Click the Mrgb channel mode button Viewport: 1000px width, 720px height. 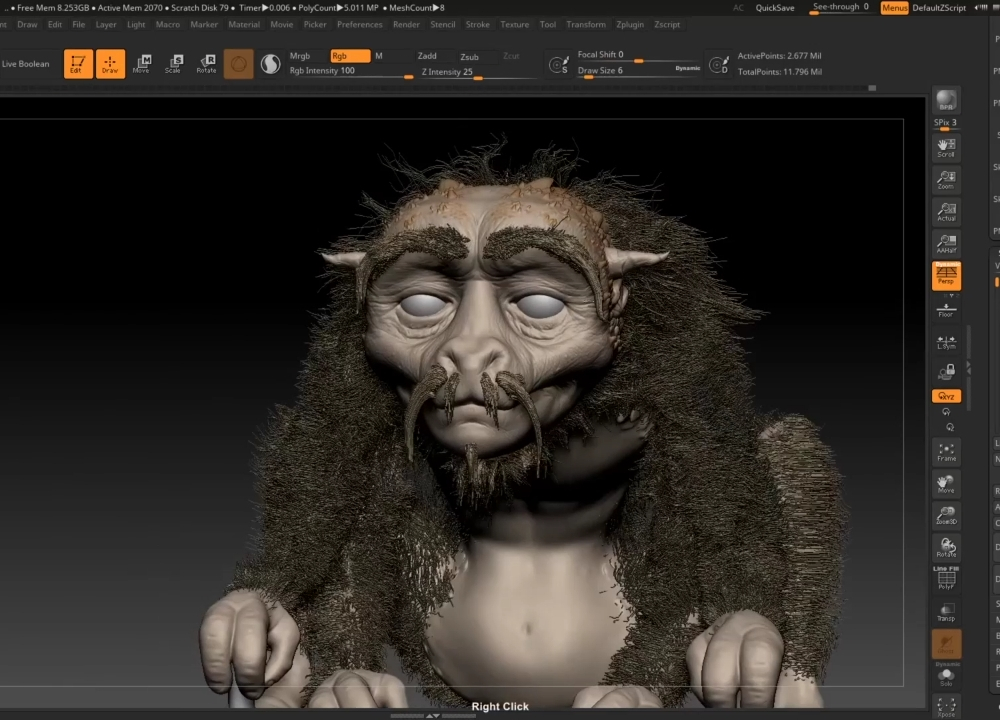(300, 56)
